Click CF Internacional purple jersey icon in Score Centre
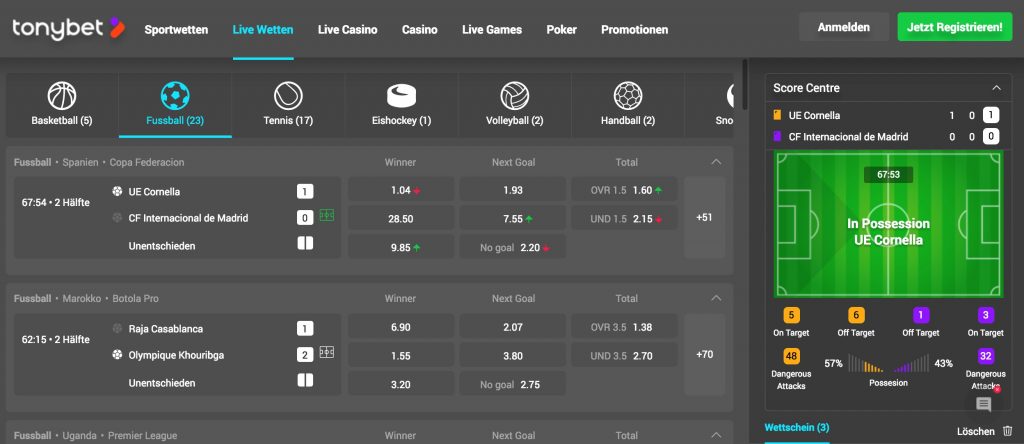This screenshot has height=444, width=1024. (x=777, y=136)
